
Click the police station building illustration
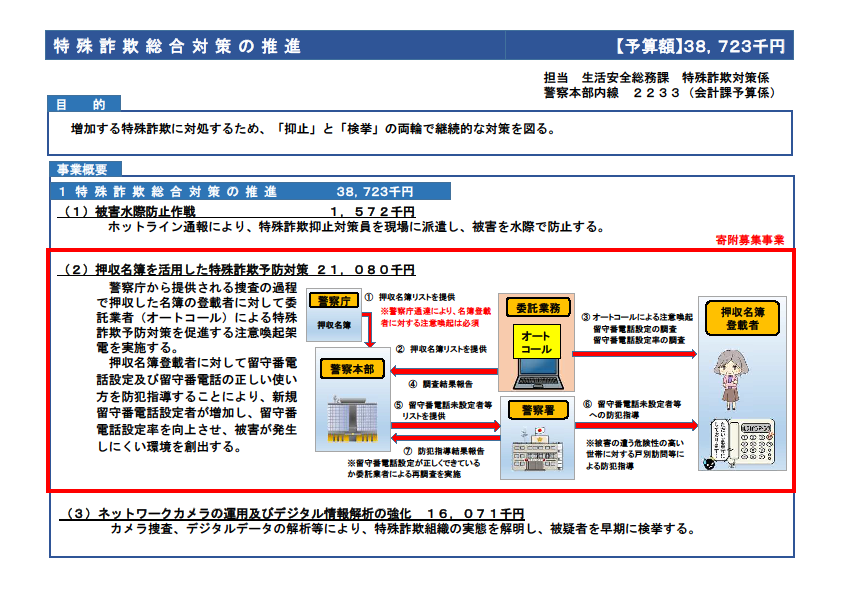(x=539, y=442)
